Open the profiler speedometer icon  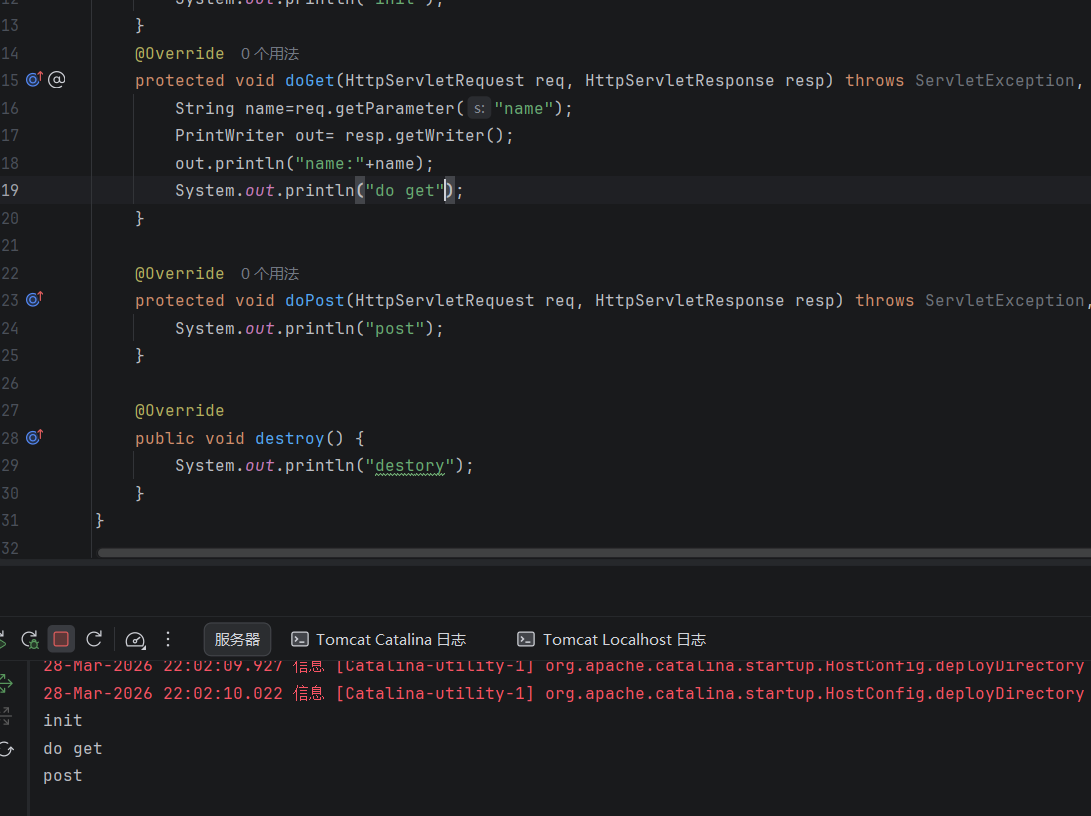coord(135,640)
